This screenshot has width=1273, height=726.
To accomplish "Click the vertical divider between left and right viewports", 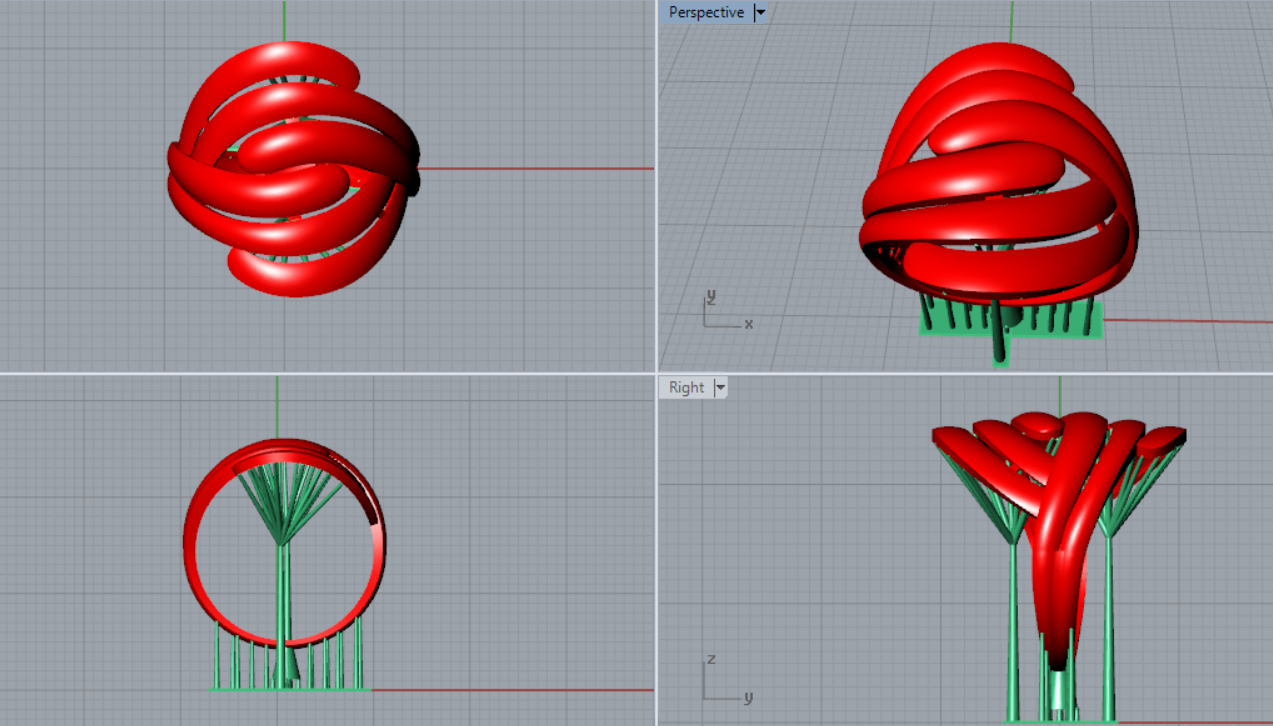I will click(x=656, y=200).
